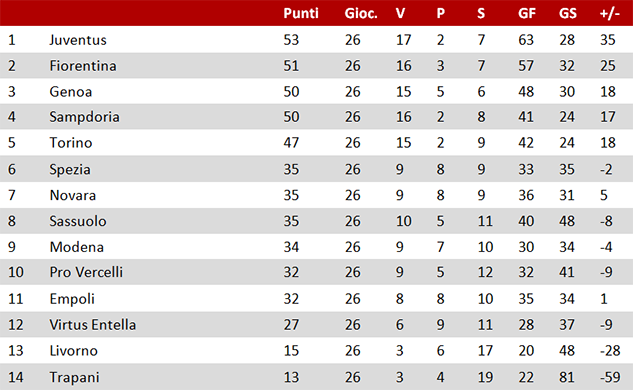Select the Empoli row
The image size is (633, 390).
pyautogui.click(x=316, y=298)
